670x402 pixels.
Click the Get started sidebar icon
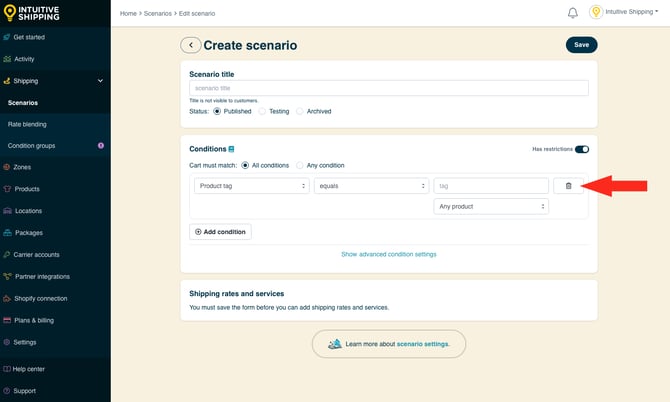pos(7,37)
